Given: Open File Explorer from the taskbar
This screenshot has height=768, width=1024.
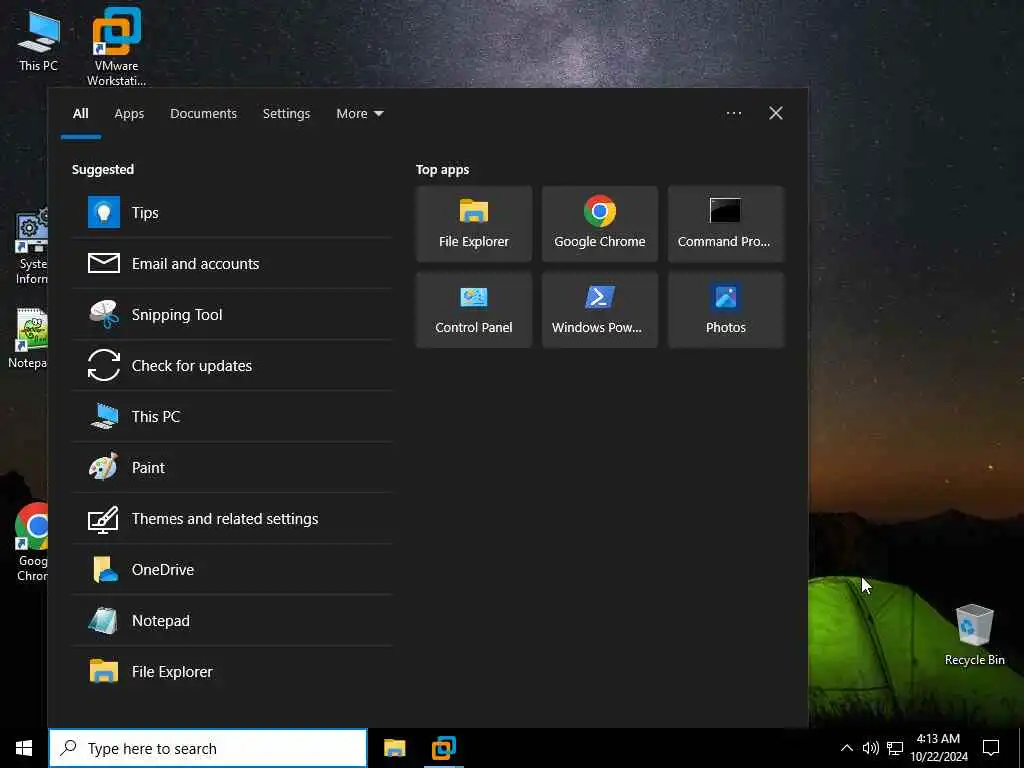Looking at the screenshot, I should tap(394, 748).
